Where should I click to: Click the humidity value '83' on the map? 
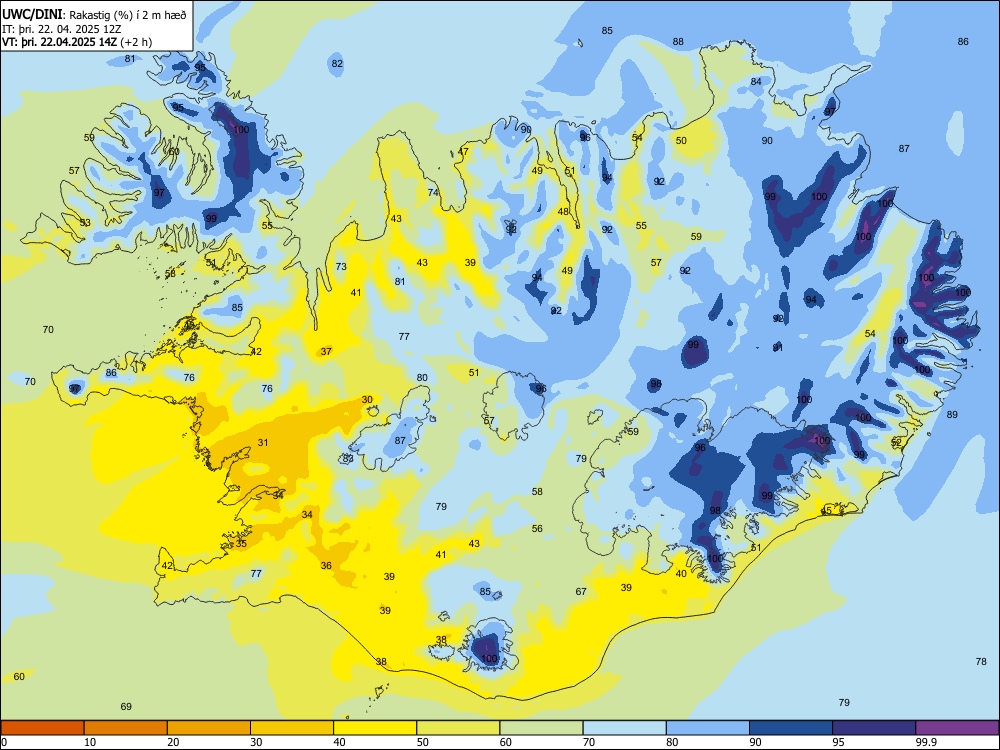tap(348, 458)
